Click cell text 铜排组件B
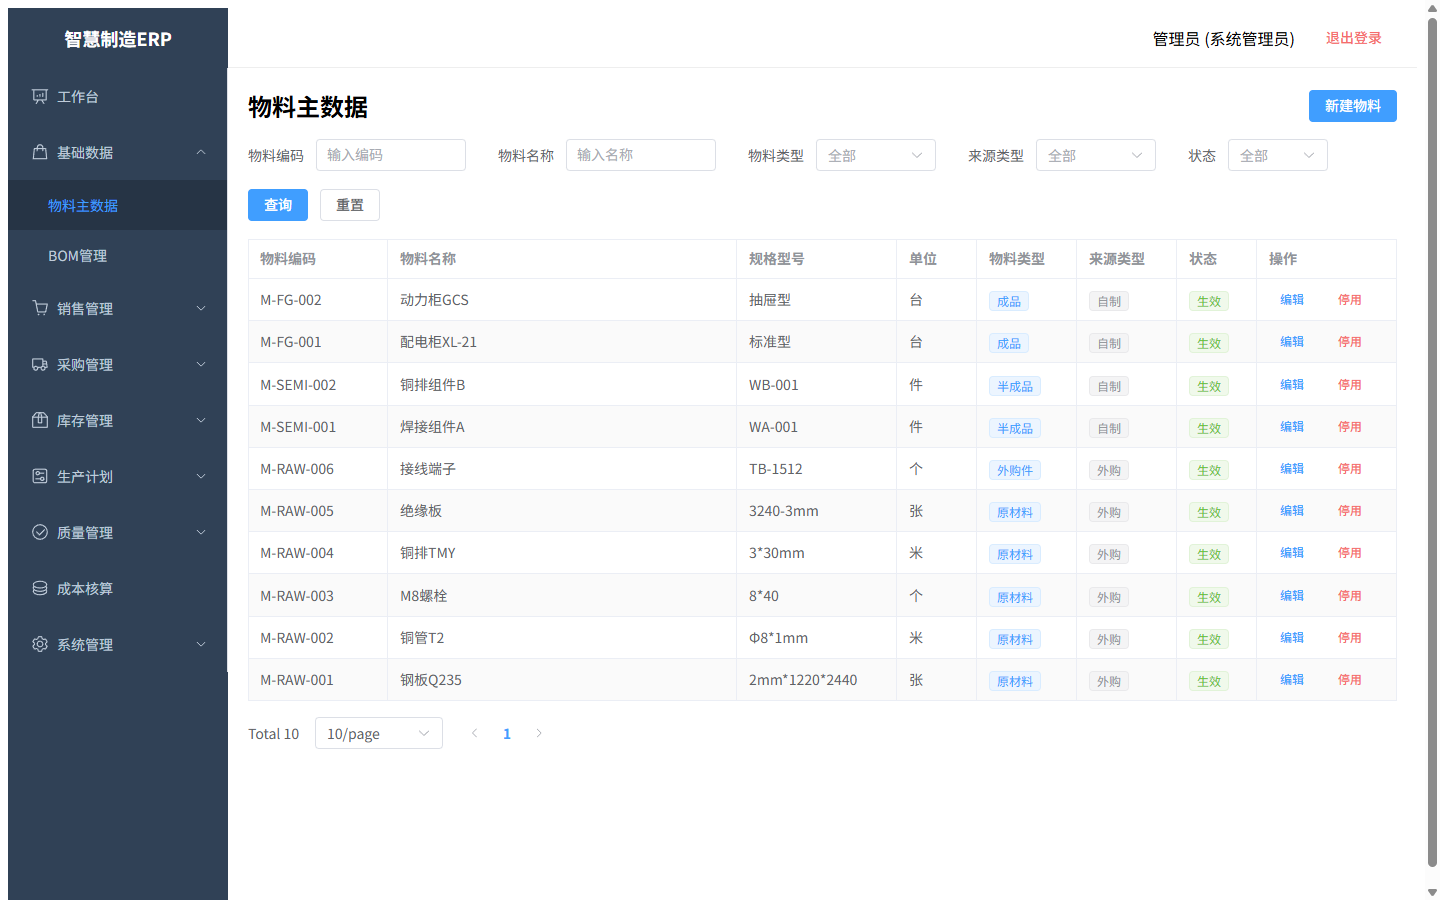 click(x=432, y=385)
